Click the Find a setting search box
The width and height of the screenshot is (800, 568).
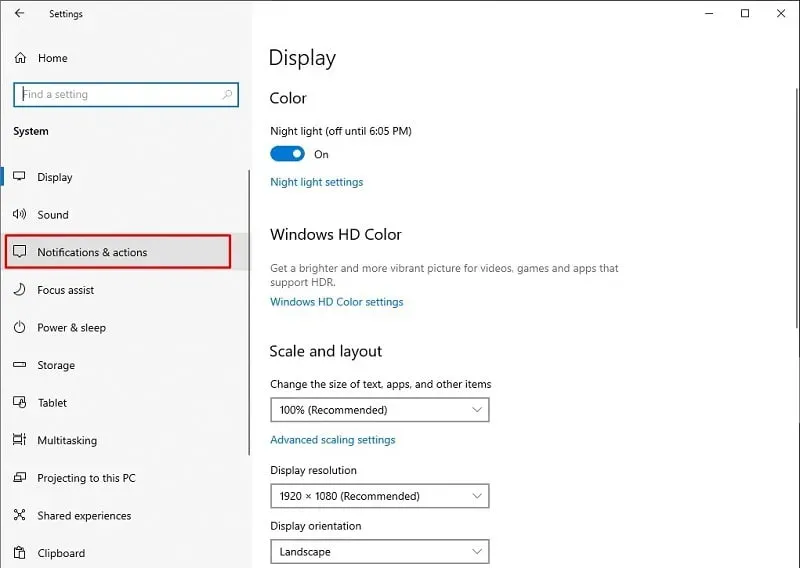pos(120,95)
